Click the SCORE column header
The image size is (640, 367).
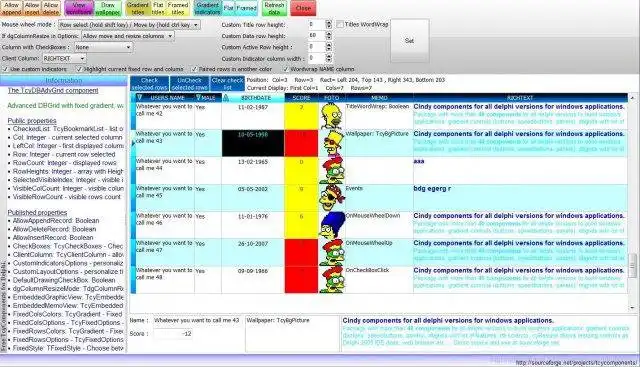pyautogui.click(x=301, y=98)
